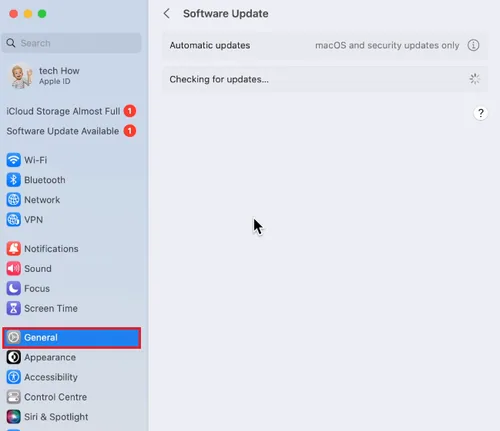This screenshot has width=500, height=431.
Task: Select Control Centre in sidebar
Action: 71,397
